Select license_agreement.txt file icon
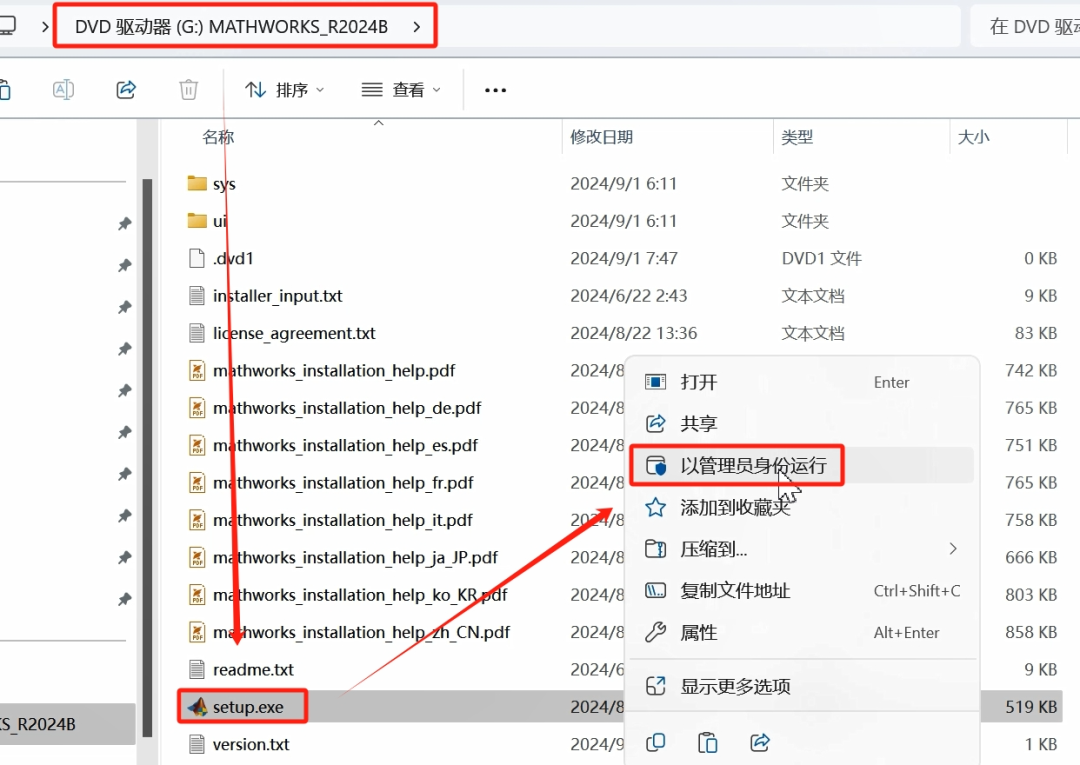Screen dimensions: 1080x765 click(x=197, y=333)
